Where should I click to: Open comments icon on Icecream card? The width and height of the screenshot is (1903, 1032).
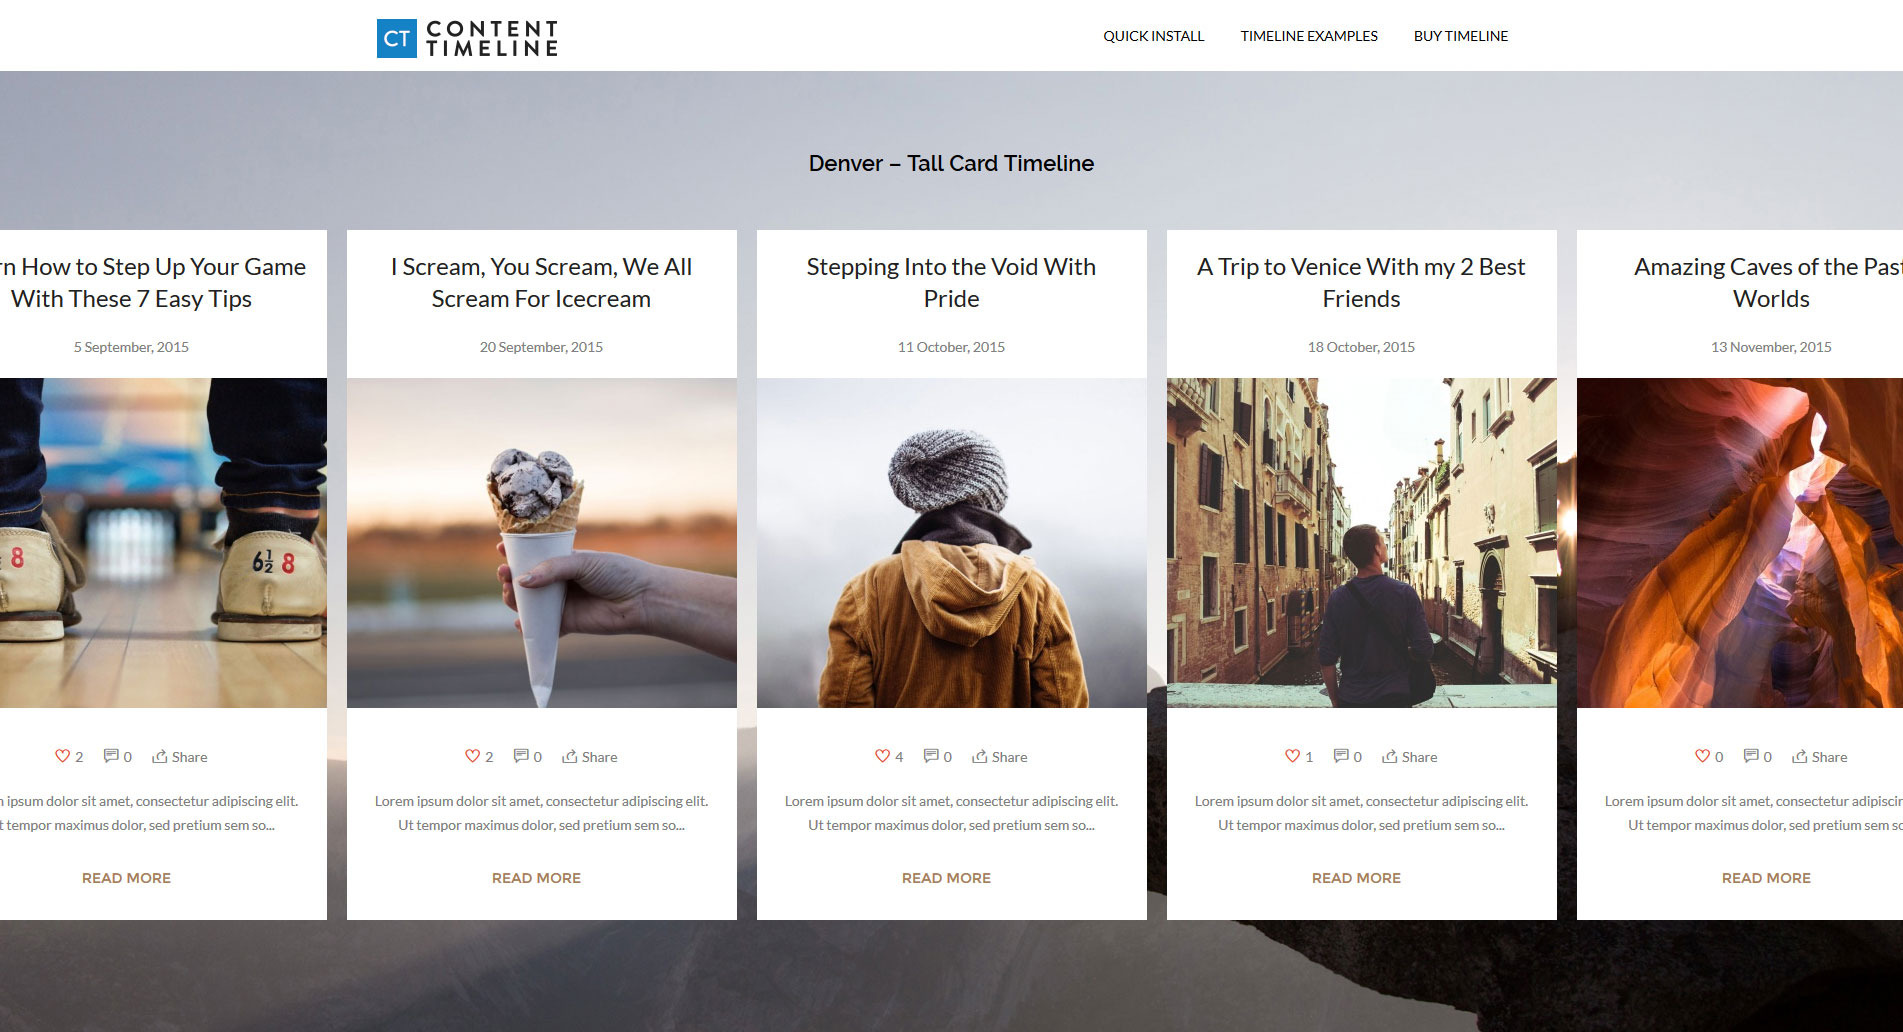point(521,756)
